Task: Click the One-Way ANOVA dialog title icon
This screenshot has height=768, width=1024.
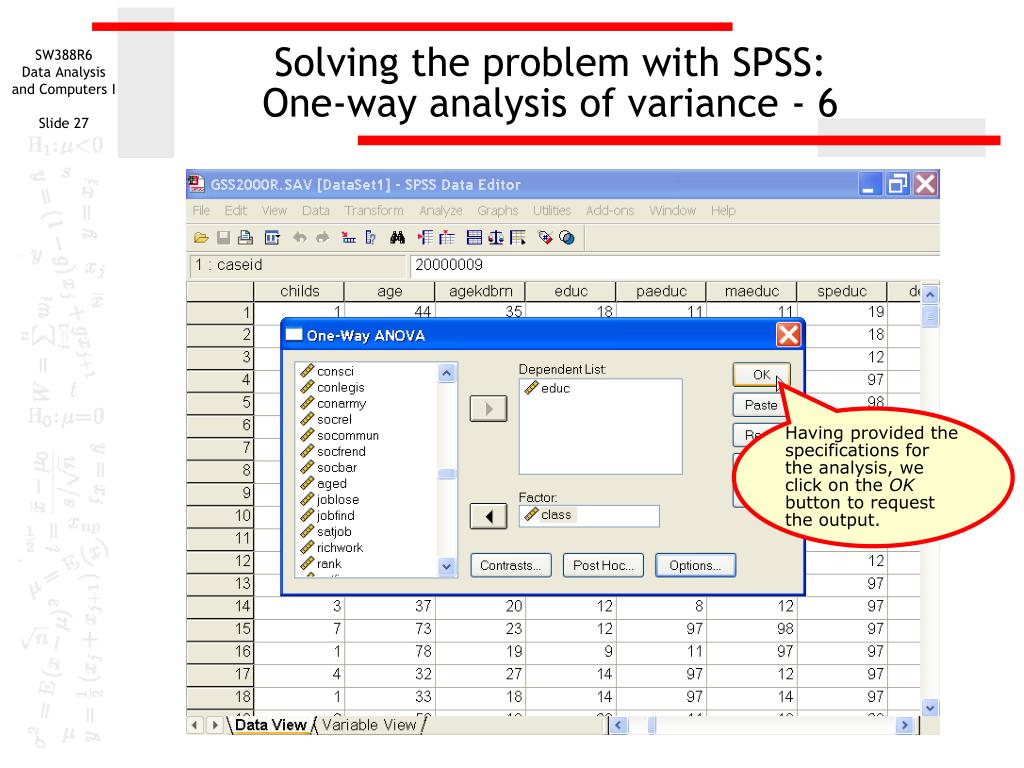Action: (295, 335)
